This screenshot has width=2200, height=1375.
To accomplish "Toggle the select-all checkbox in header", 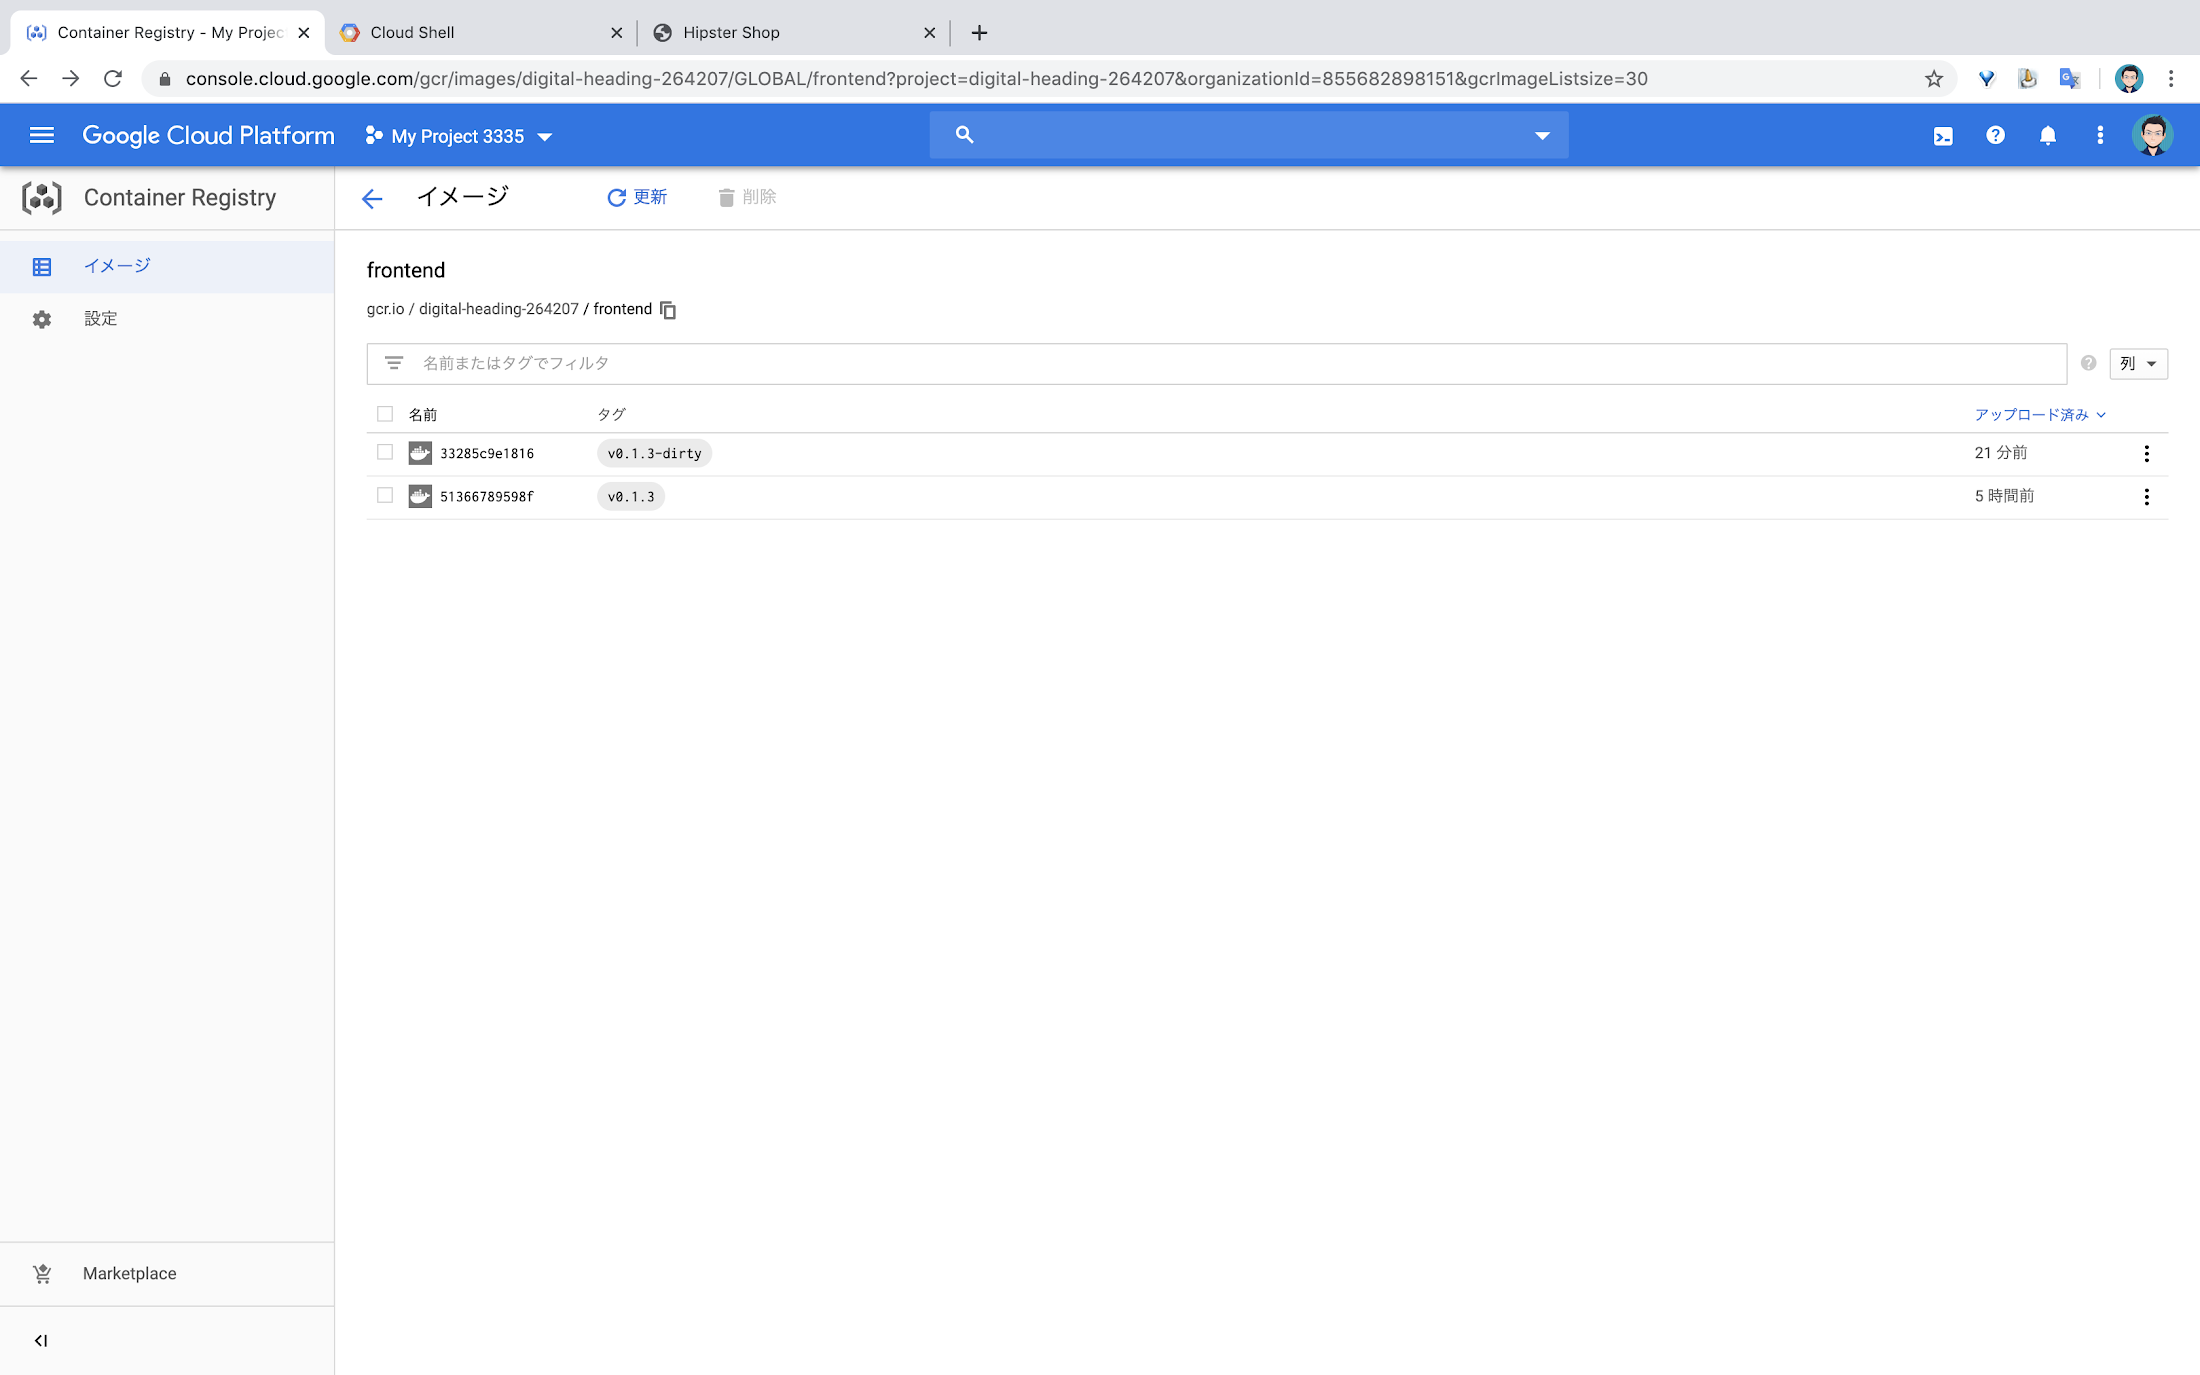I will pyautogui.click(x=385, y=413).
